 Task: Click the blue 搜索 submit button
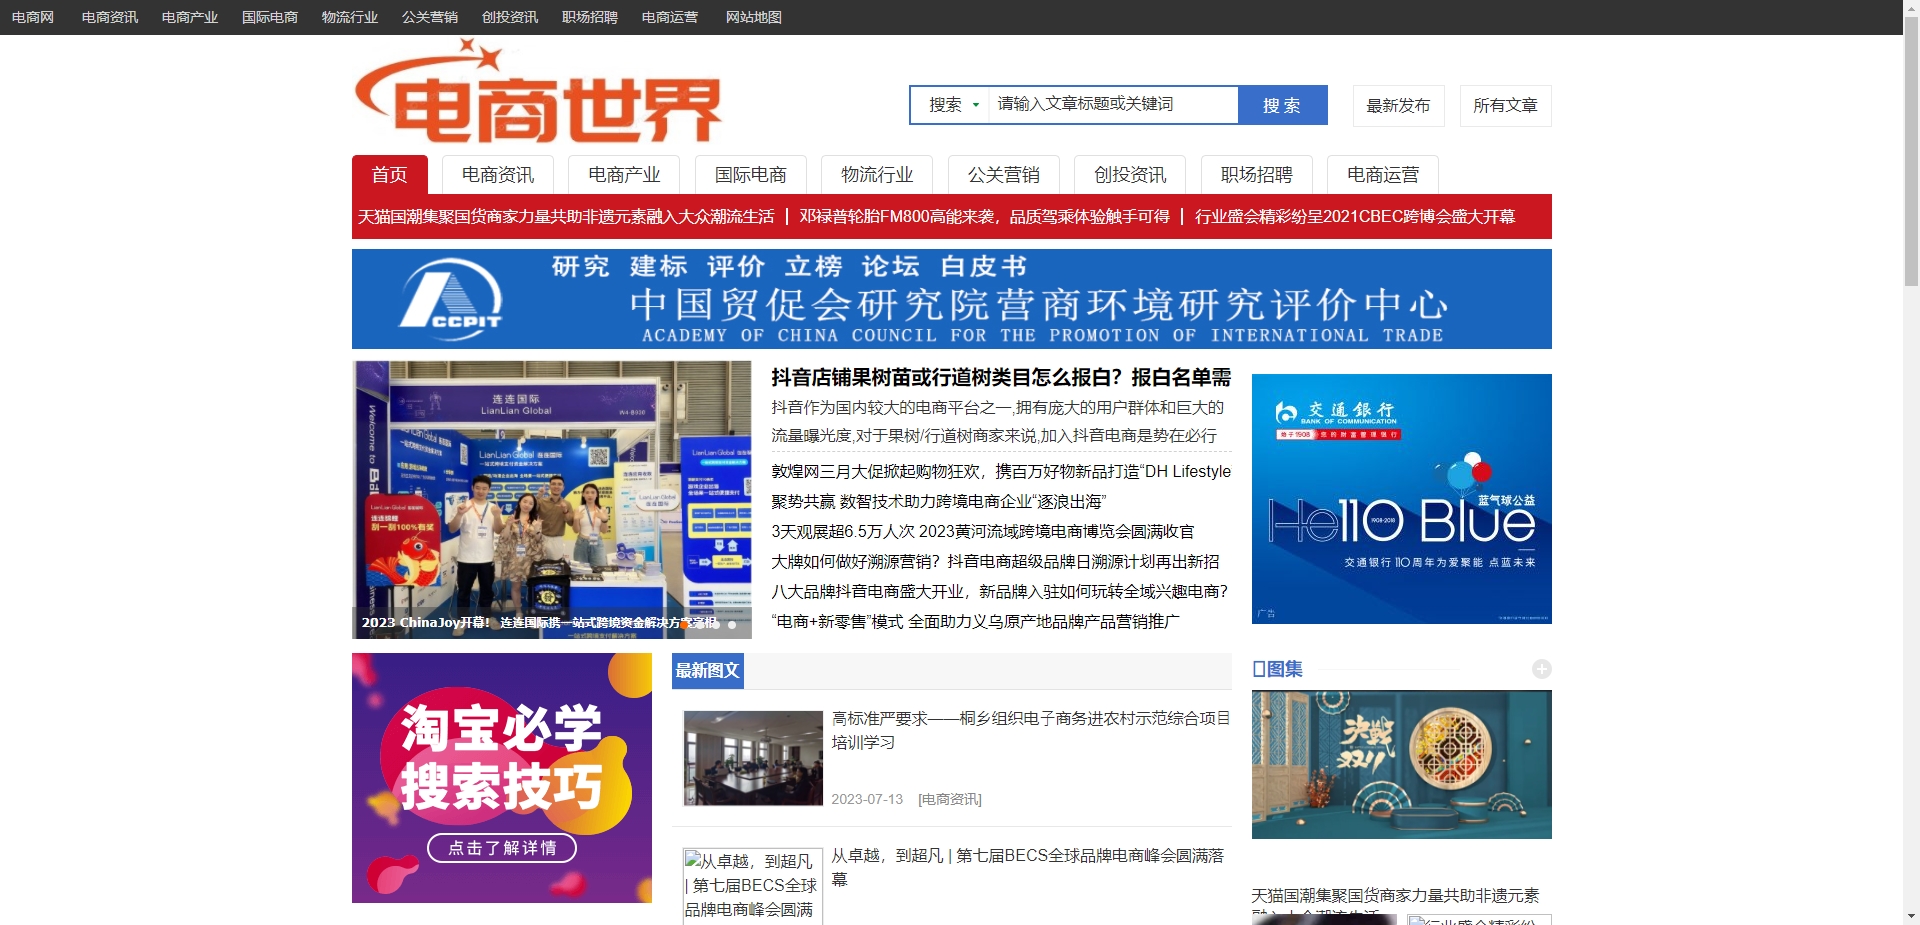(1282, 105)
